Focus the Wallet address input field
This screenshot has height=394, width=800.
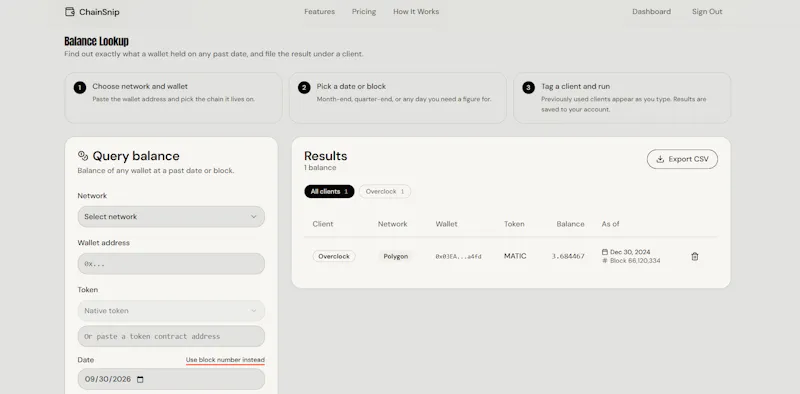[x=171, y=264]
